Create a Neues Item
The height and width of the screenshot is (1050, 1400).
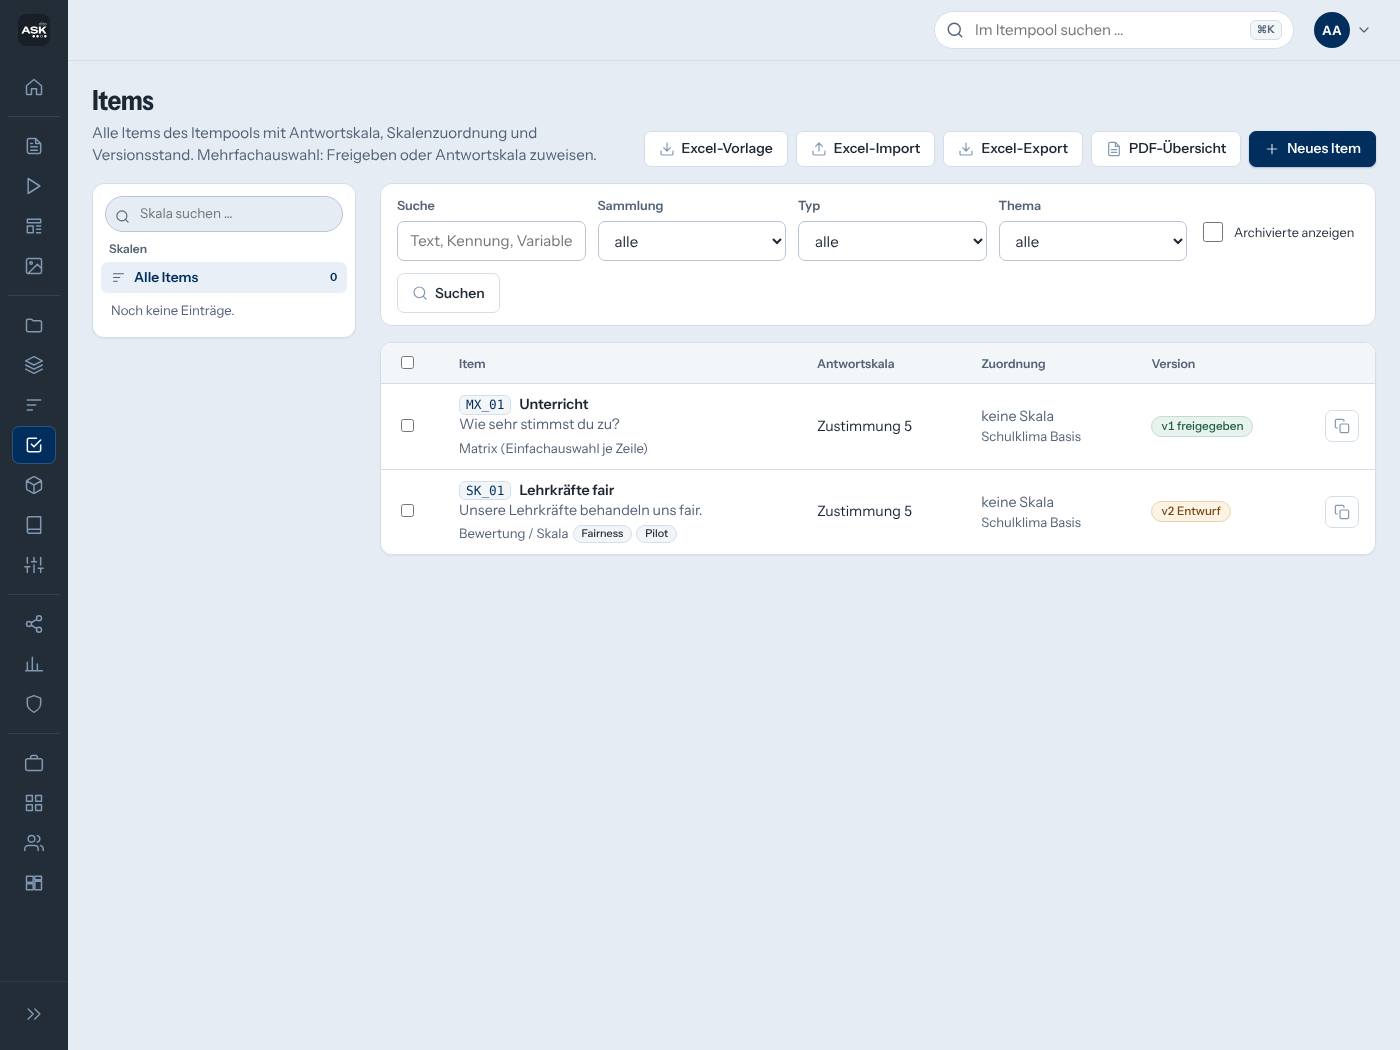(x=1312, y=149)
